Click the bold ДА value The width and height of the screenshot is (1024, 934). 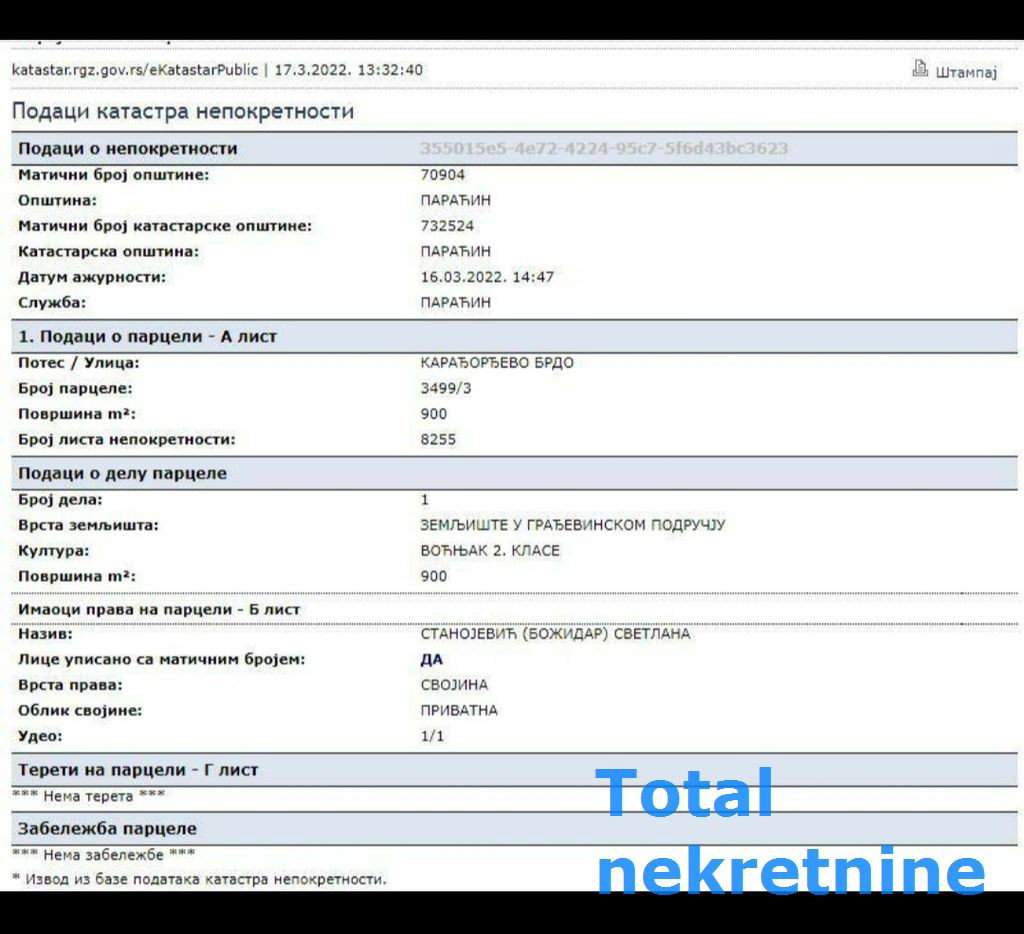pyautogui.click(x=432, y=660)
